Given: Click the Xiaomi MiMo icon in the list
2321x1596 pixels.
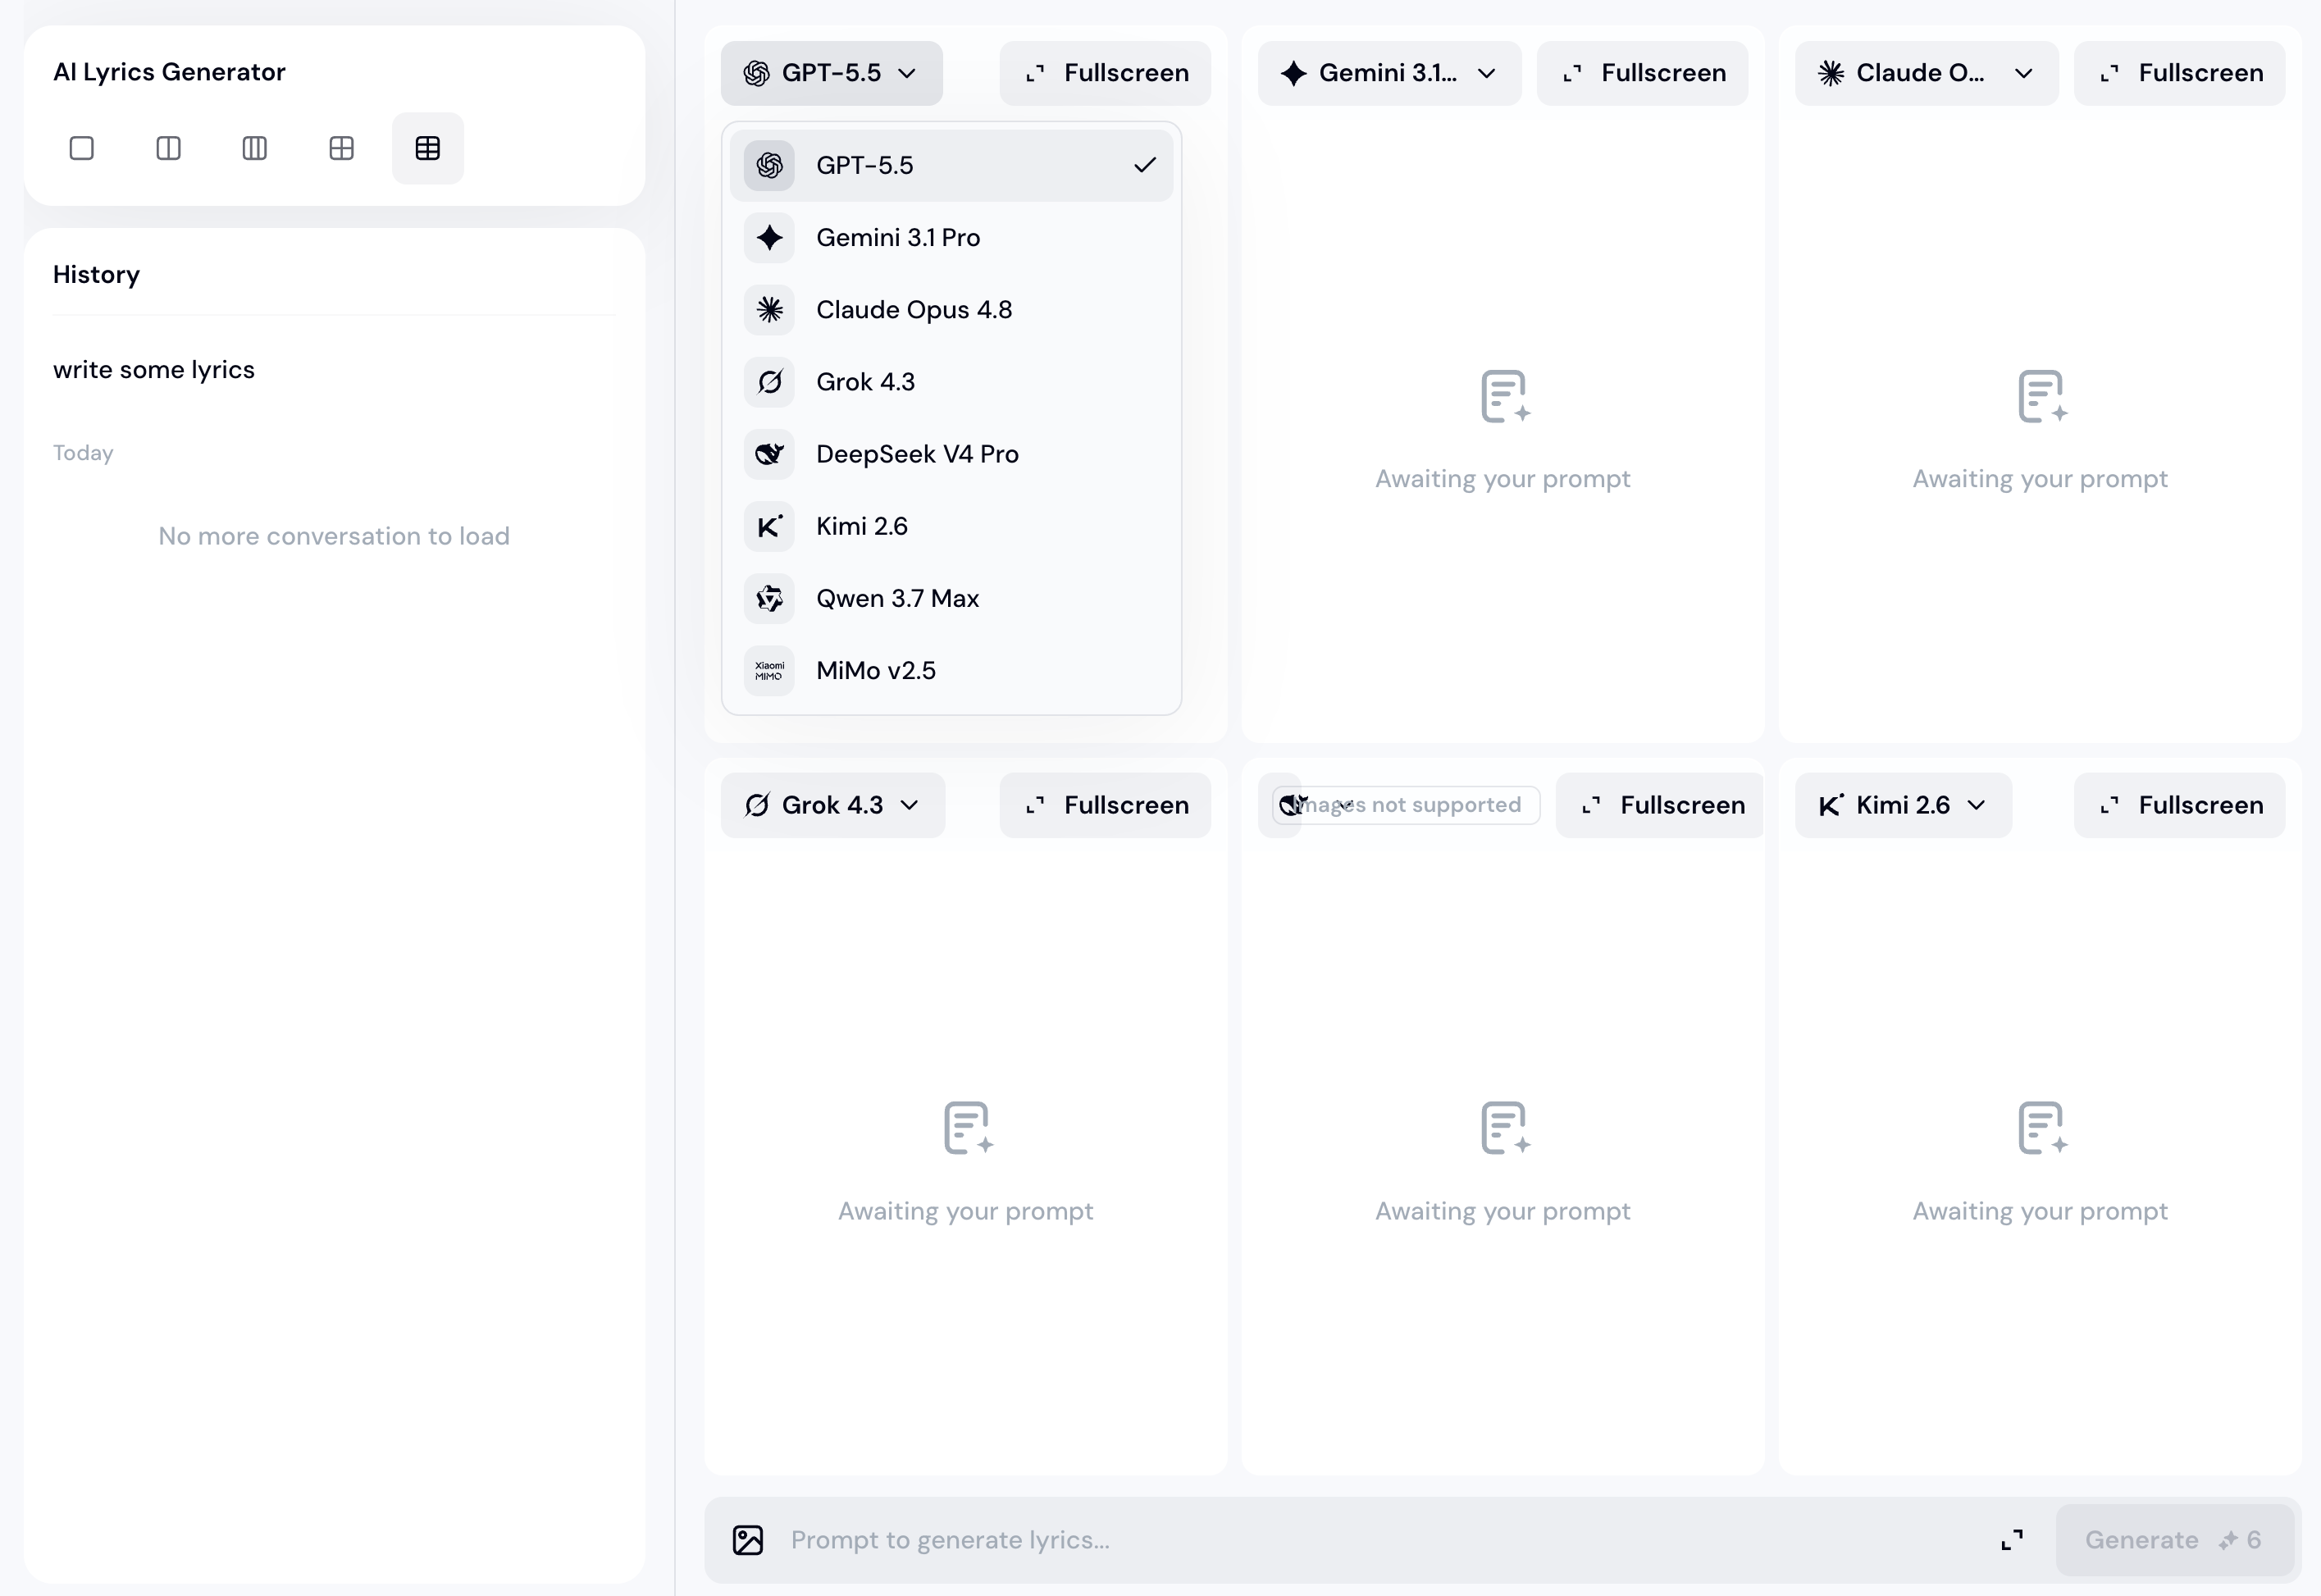Looking at the screenshot, I should pyautogui.click(x=769, y=670).
